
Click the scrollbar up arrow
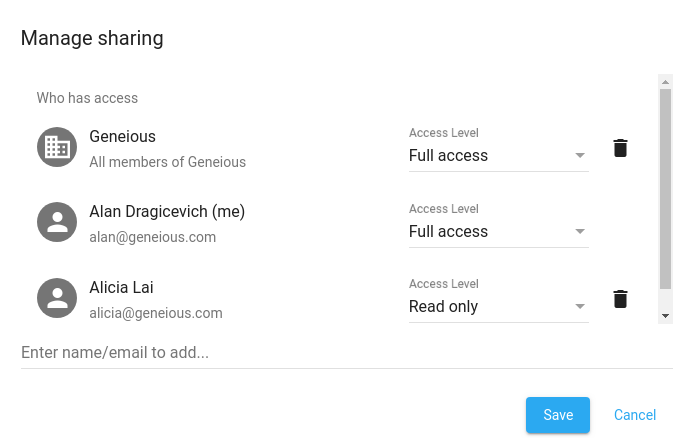coord(665,82)
